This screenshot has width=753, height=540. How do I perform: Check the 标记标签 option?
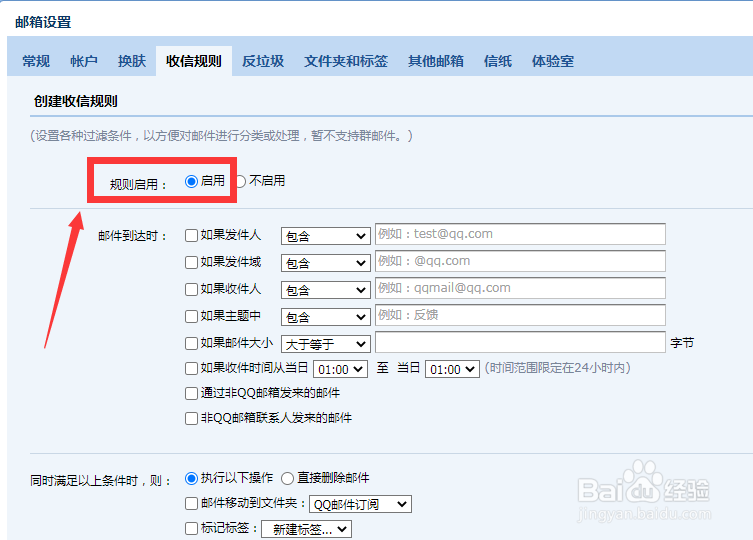coord(191,528)
